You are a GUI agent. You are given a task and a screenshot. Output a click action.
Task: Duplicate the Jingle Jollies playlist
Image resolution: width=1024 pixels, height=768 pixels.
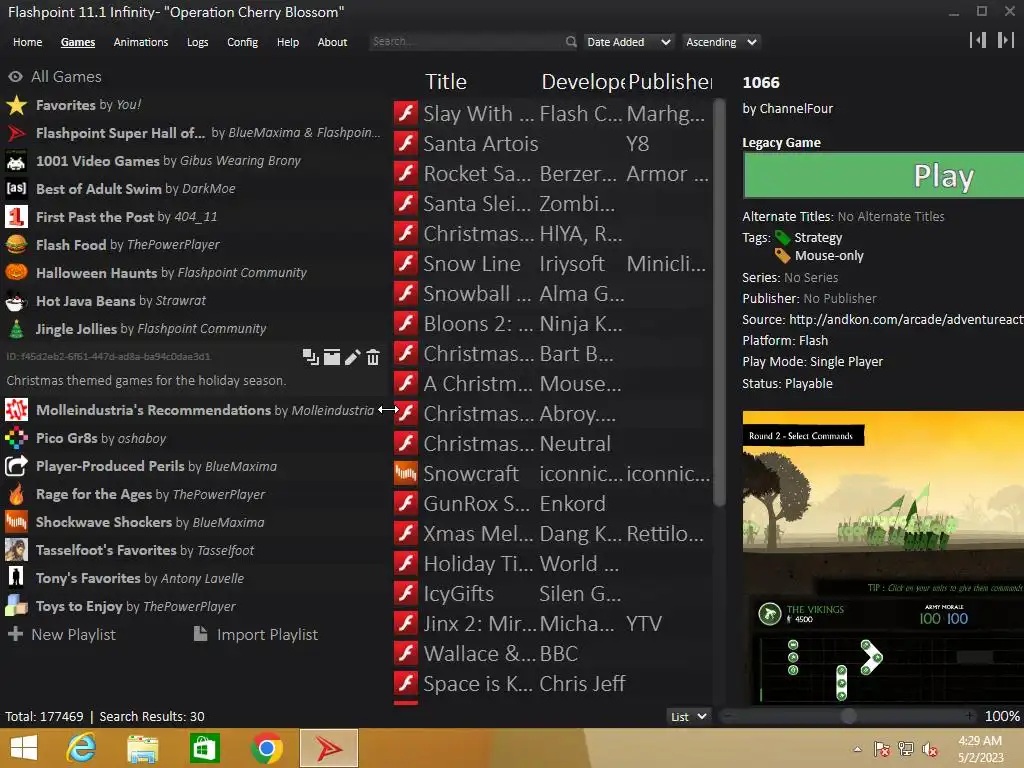[x=311, y=357]
